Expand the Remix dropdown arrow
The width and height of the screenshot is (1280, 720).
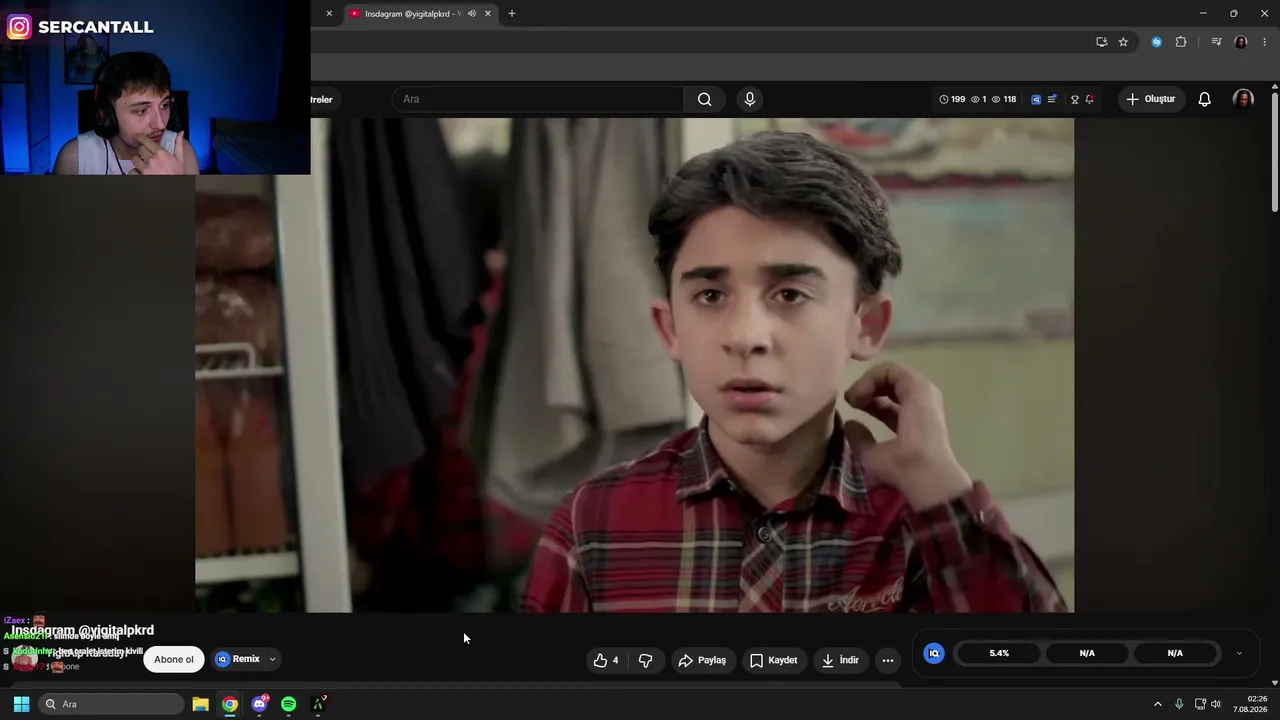point(272,659)
